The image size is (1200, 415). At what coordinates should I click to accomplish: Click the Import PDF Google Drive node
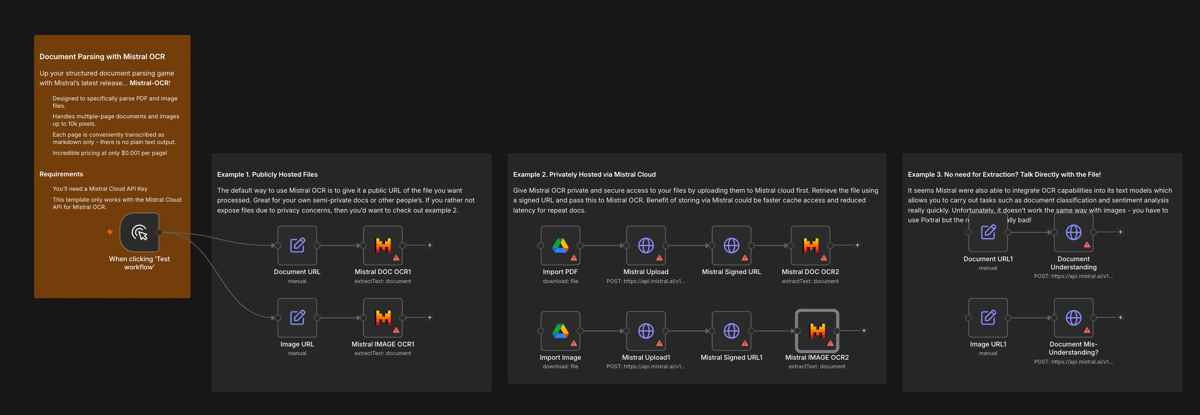[560, 245]
